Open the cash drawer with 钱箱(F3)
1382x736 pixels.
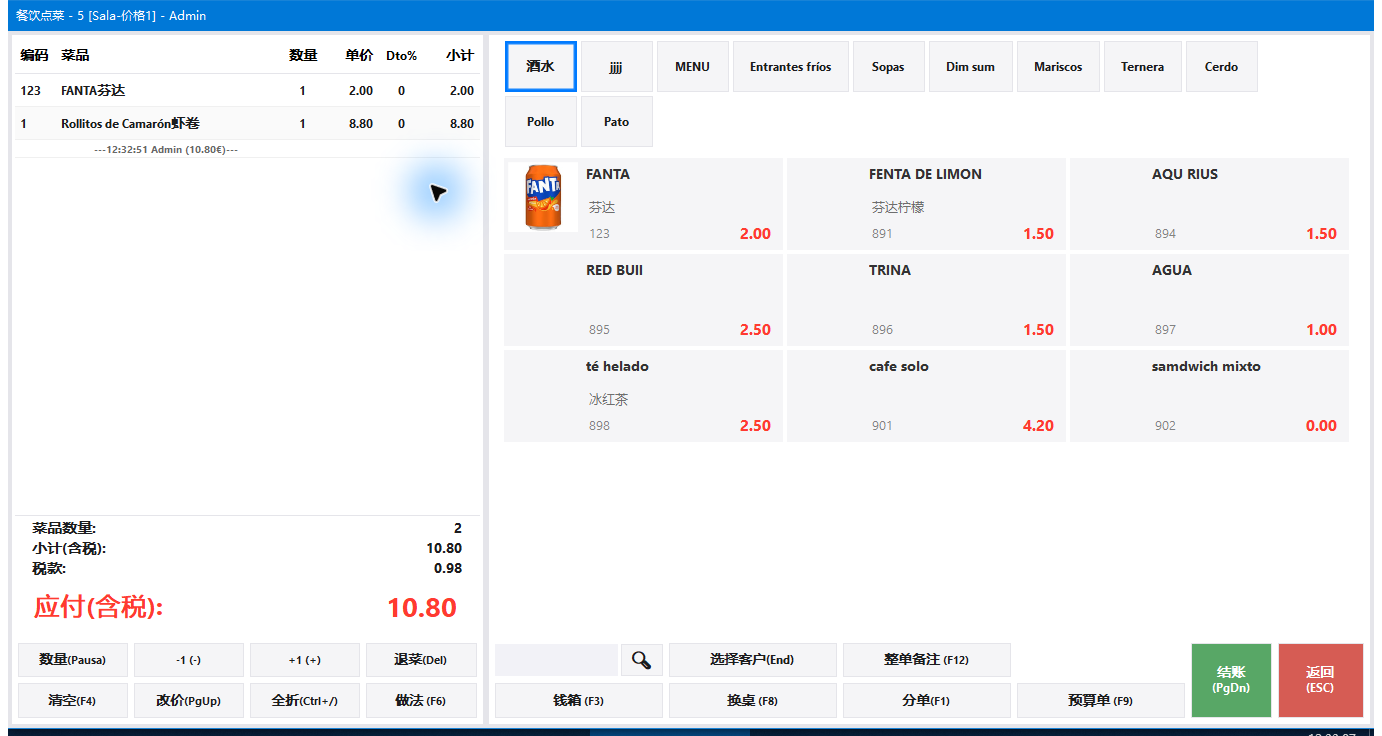coord(579,701)
